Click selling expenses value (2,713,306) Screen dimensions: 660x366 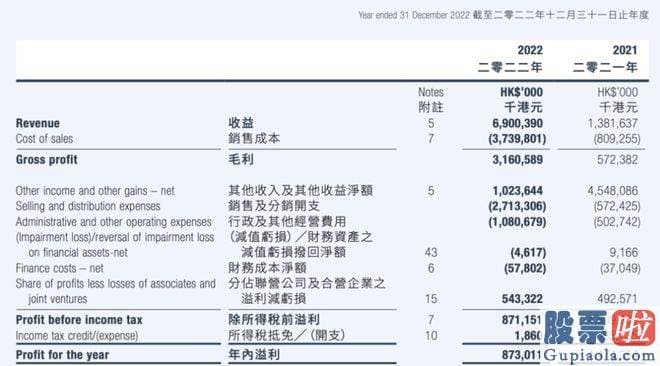click(517, 206)
